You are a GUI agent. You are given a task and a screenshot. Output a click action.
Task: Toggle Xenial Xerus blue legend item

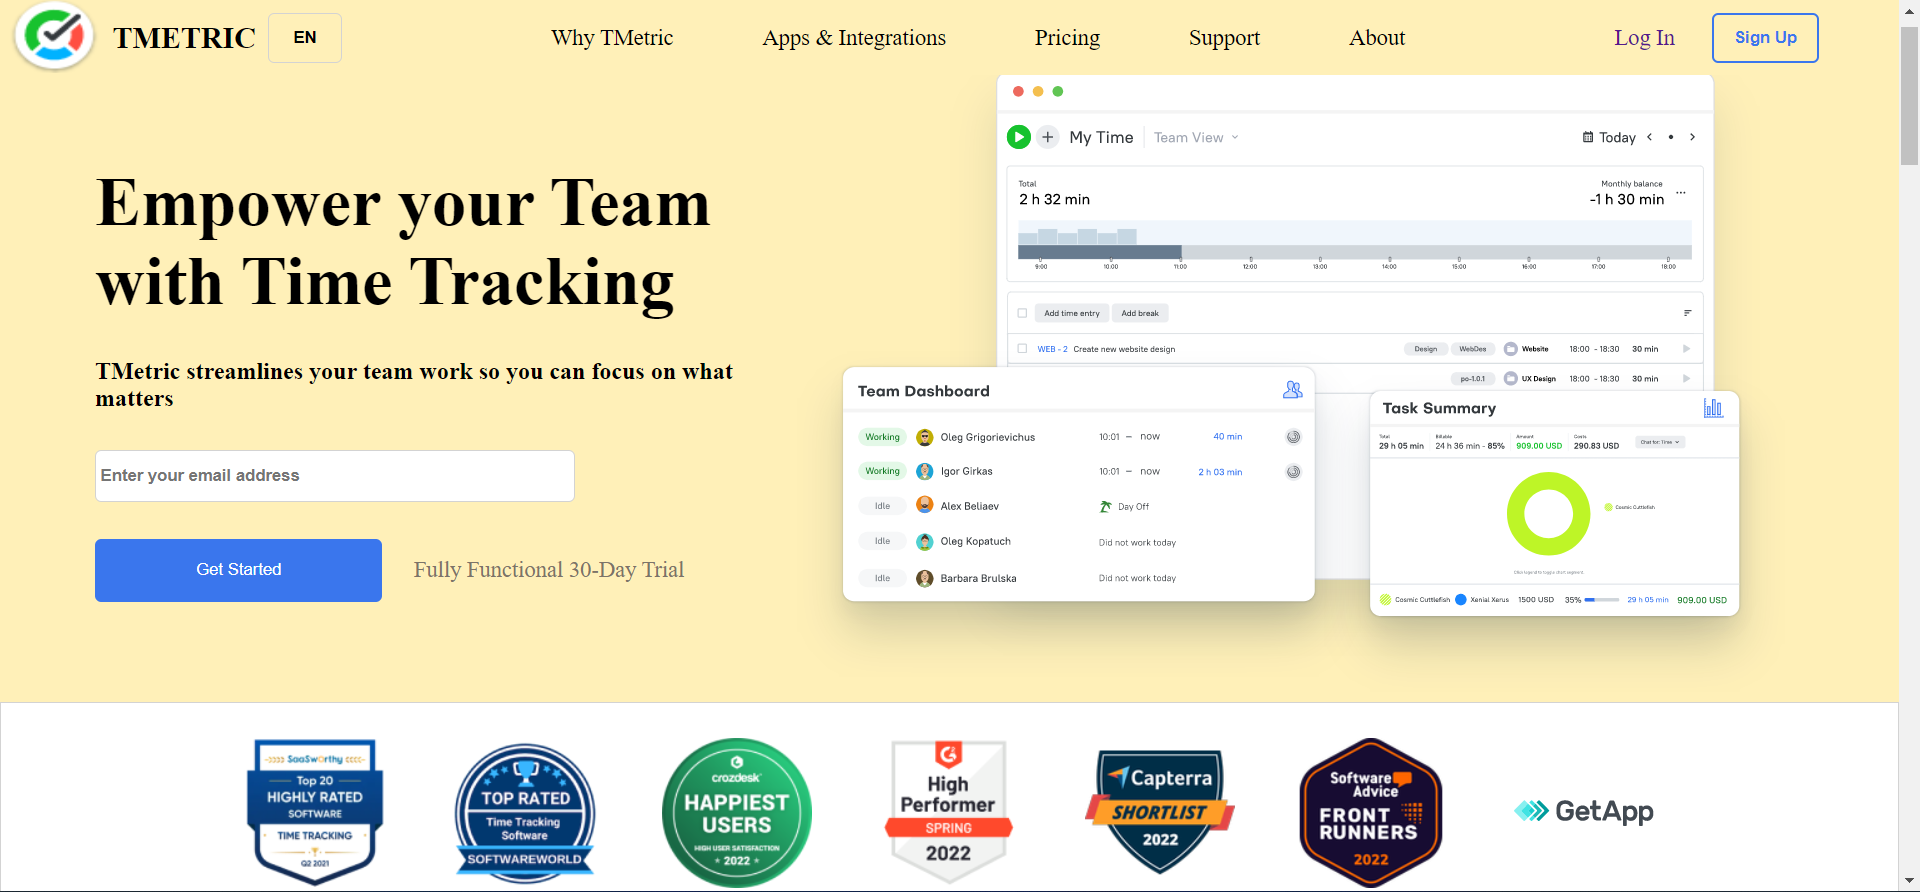click(x=1461, y=600)
